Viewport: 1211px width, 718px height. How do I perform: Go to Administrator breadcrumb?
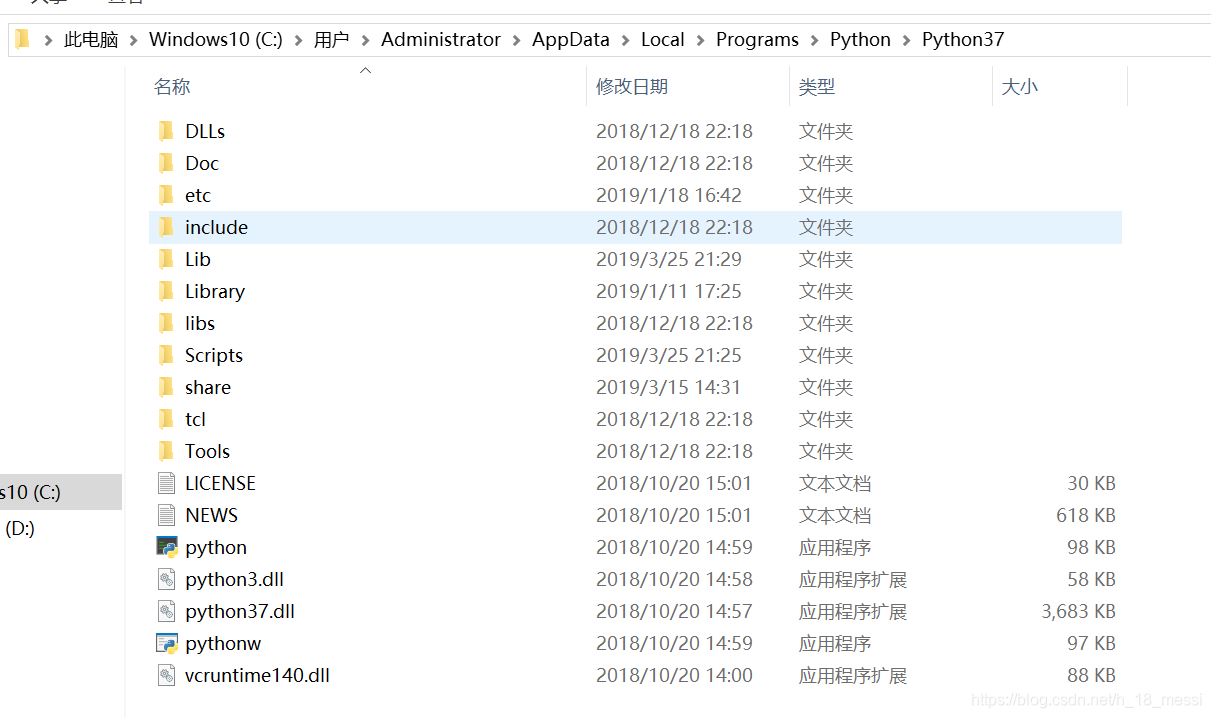click(x=441, y=40)
